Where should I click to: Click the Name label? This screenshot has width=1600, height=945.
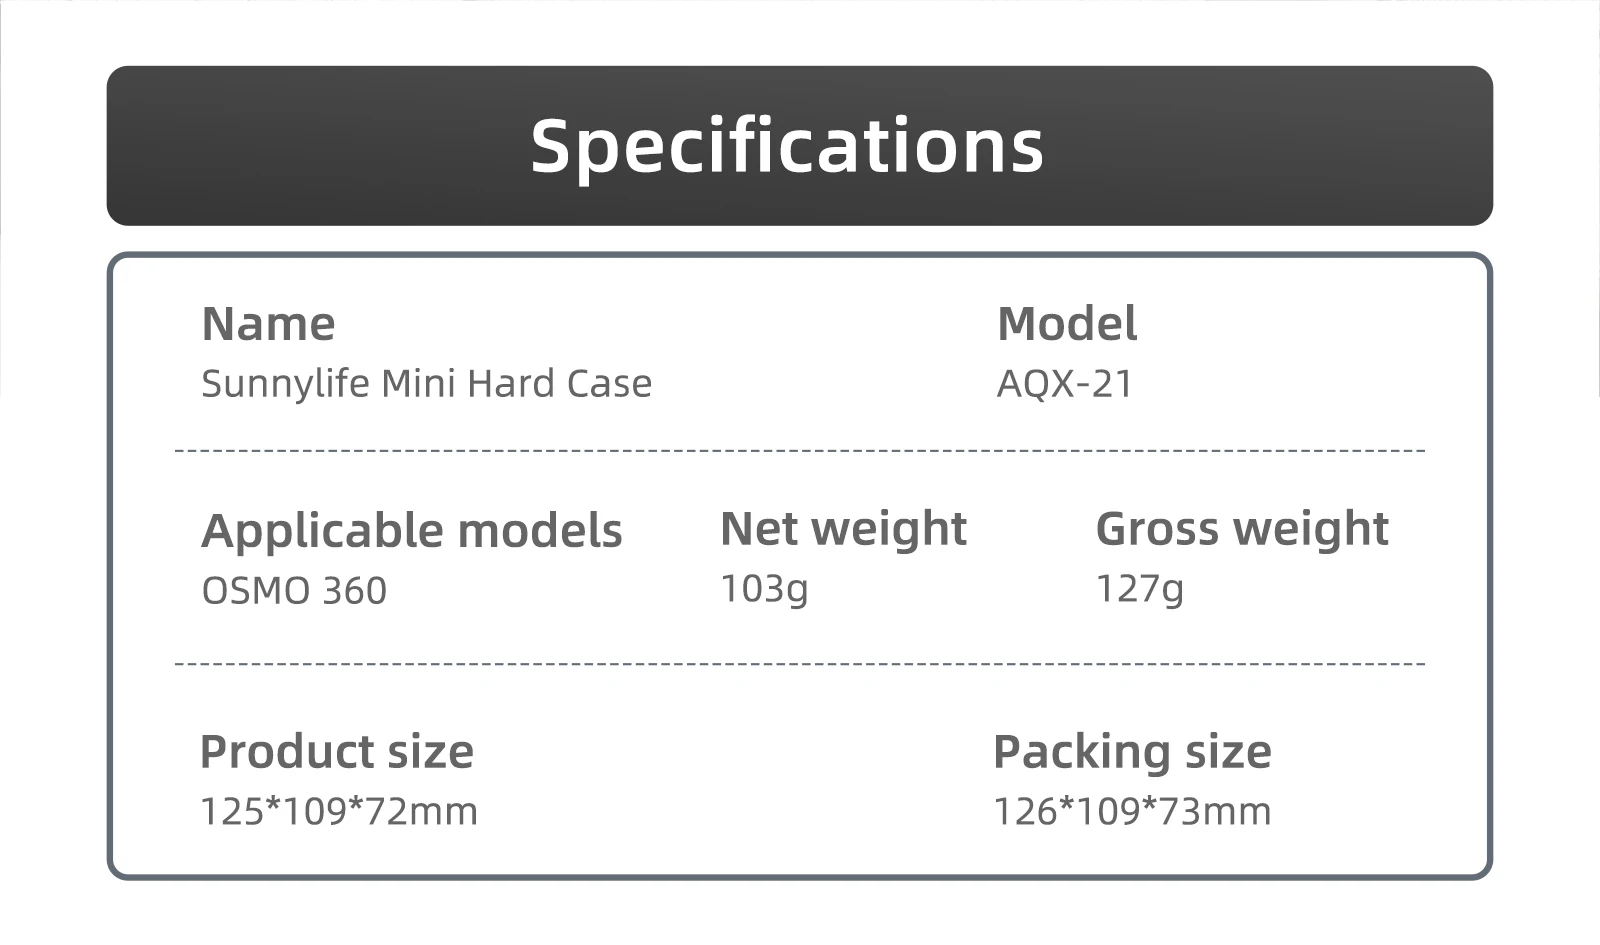pyautogui.click(x=268, y=324)
